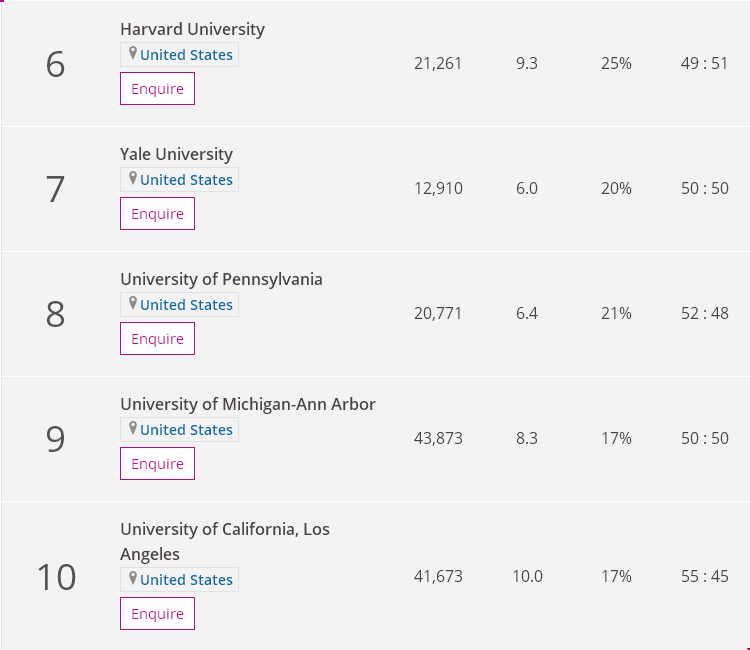
Task: Click Enquire for University of Michigan-Ann Arbor
Action: point(157,463)
